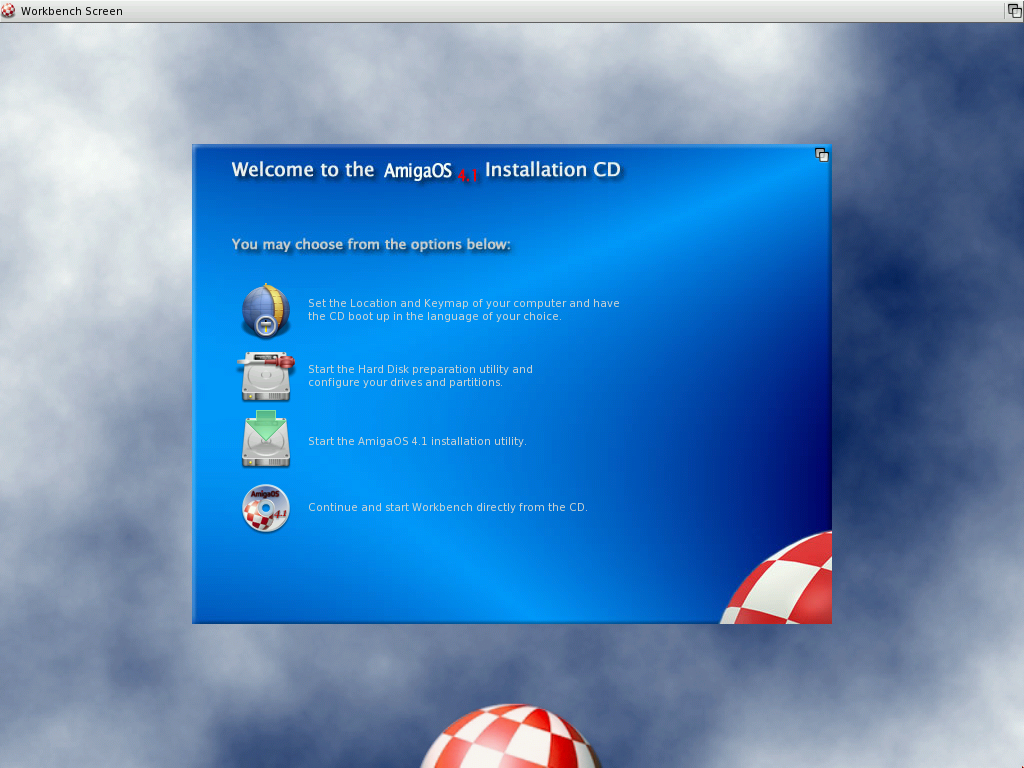Open the Hard Disk preparation drive icon
The height and width of the screenshot is (768, 1024).
click(265, 376)
